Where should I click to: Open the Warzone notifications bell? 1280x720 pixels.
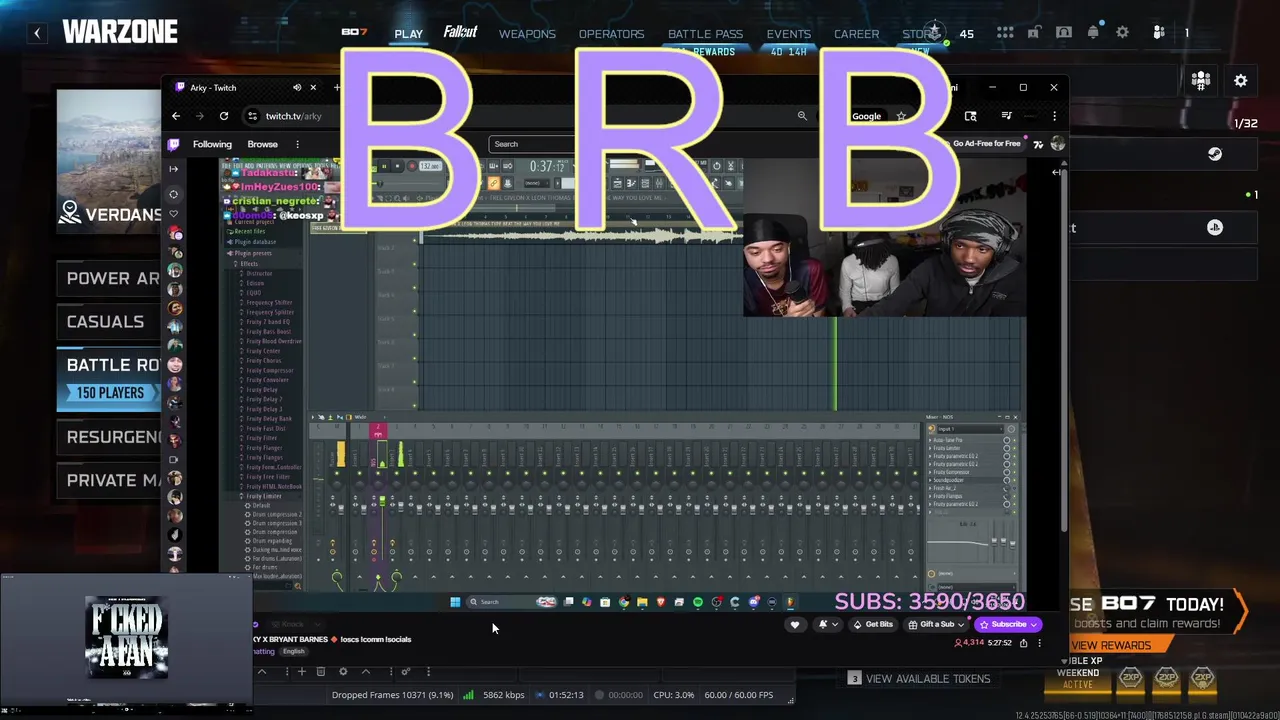pos(1093,33)
